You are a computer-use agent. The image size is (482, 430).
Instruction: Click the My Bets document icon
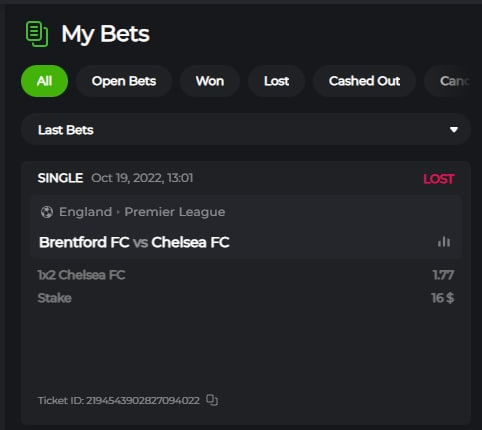[37, 34]
